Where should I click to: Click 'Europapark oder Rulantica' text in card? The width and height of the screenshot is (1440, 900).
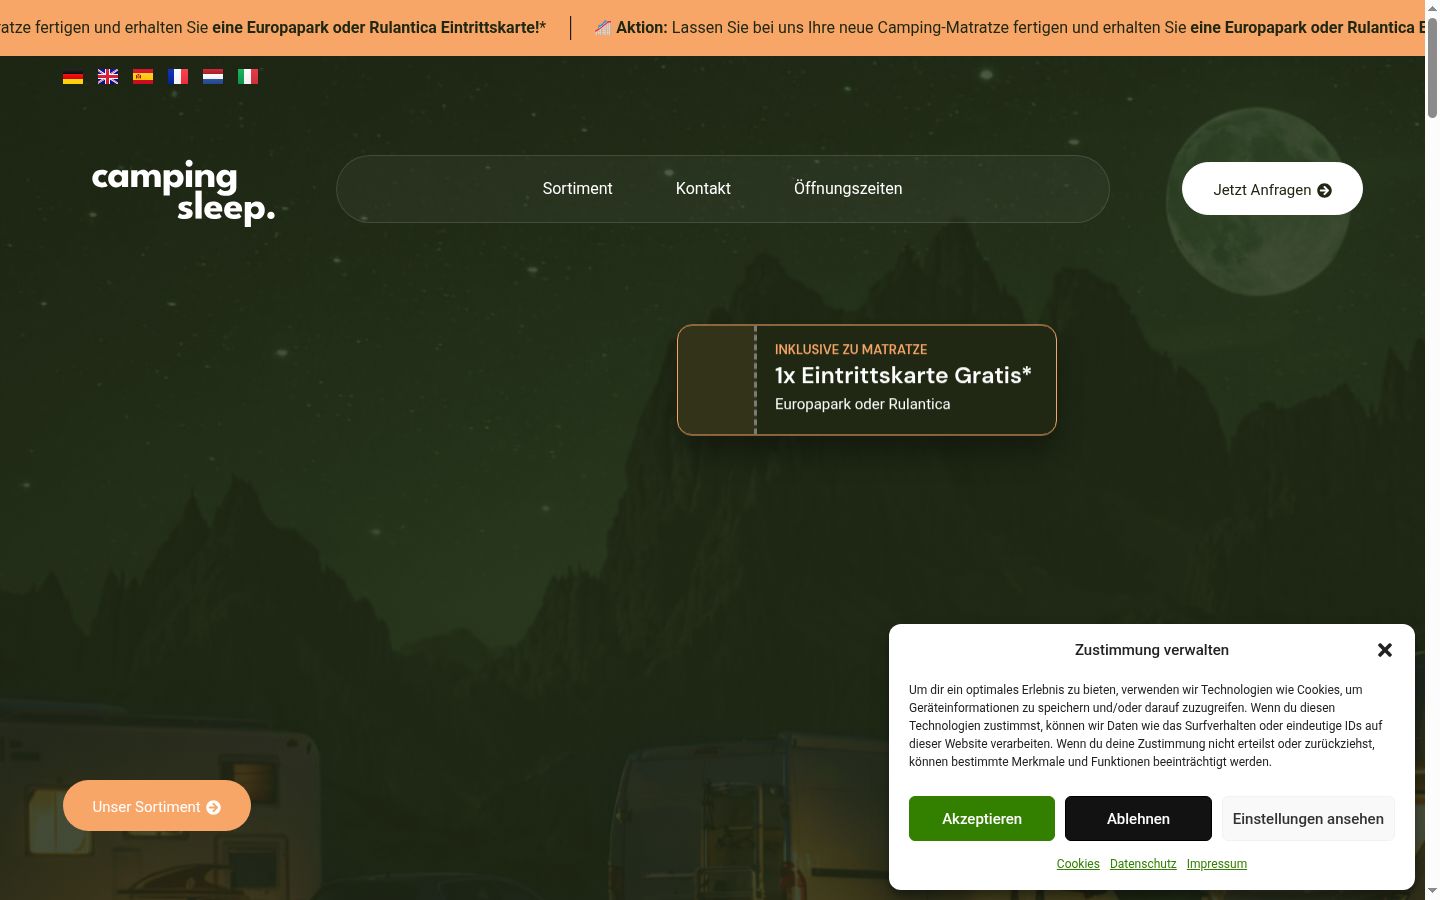863,404
